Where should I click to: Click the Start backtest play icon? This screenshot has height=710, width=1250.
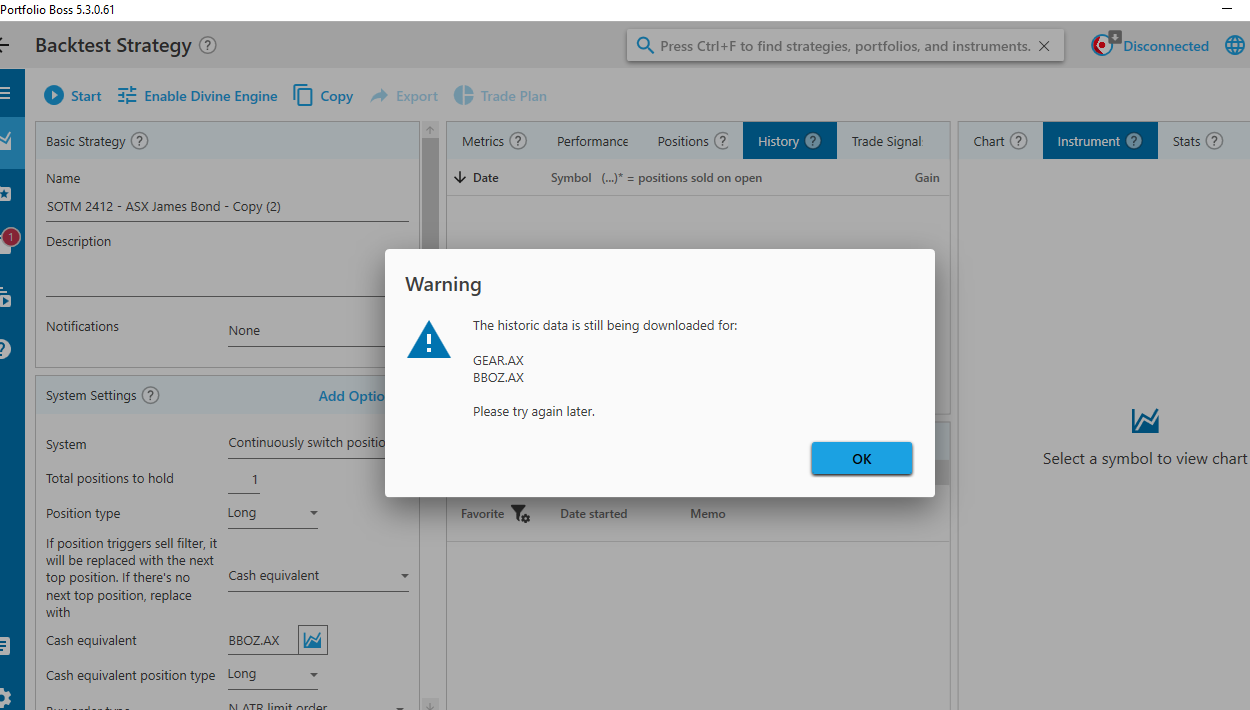[x=54, y=96]
